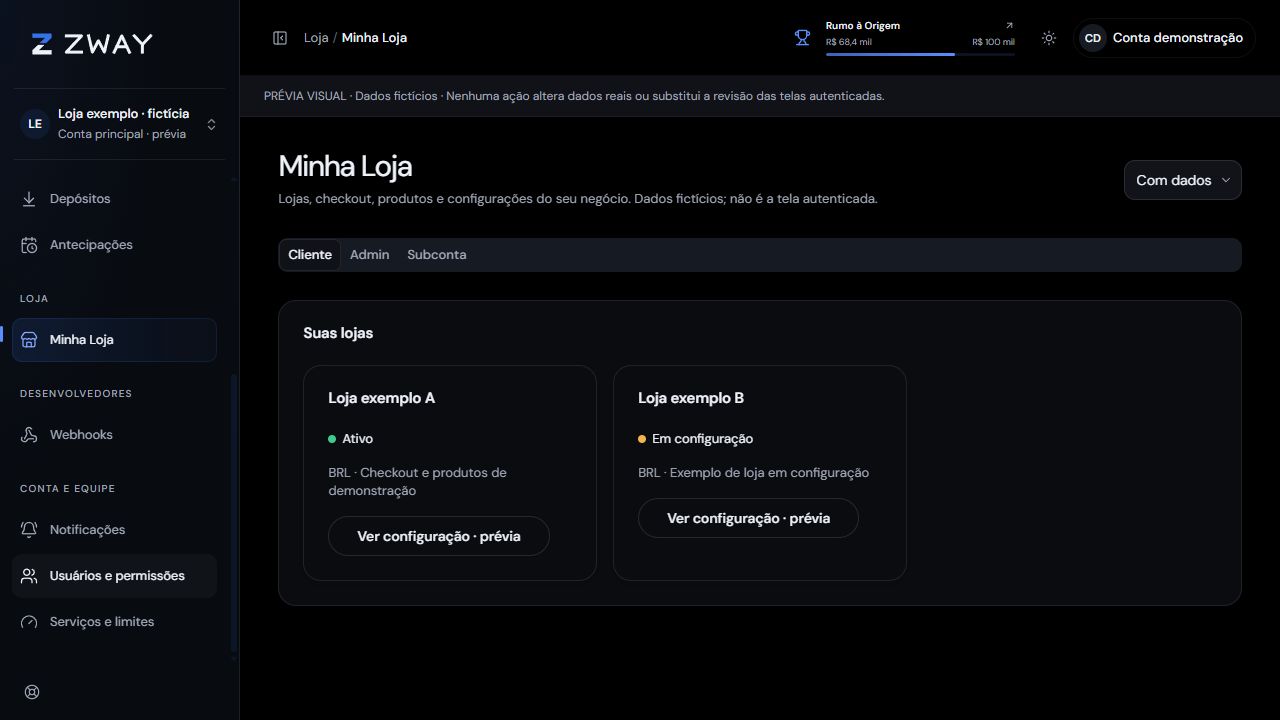
Task: Click the Webhooks icon in sidebar
Action: (29, 435)
